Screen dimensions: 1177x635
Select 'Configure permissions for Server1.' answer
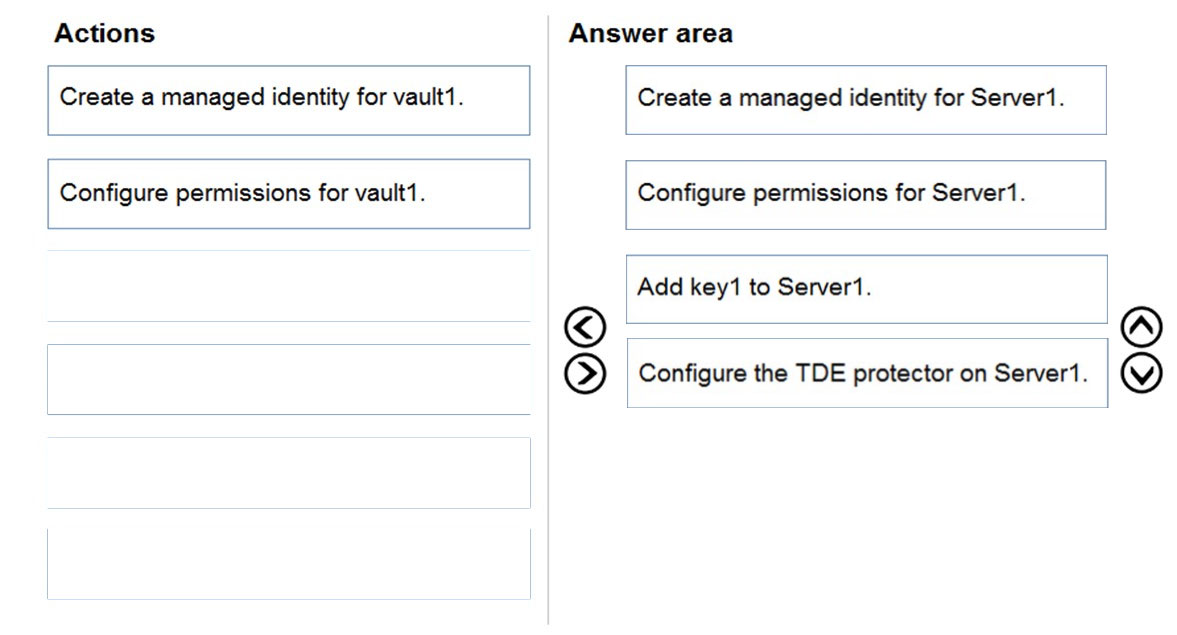pyautogui.click(x=866, y=194)
